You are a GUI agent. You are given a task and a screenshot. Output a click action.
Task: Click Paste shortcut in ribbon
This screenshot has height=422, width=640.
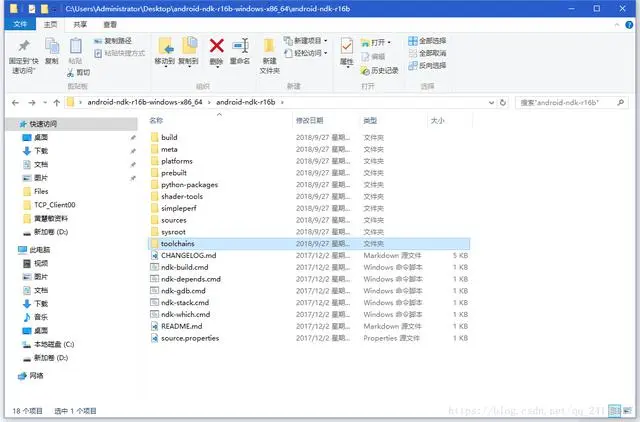point(120,53)
